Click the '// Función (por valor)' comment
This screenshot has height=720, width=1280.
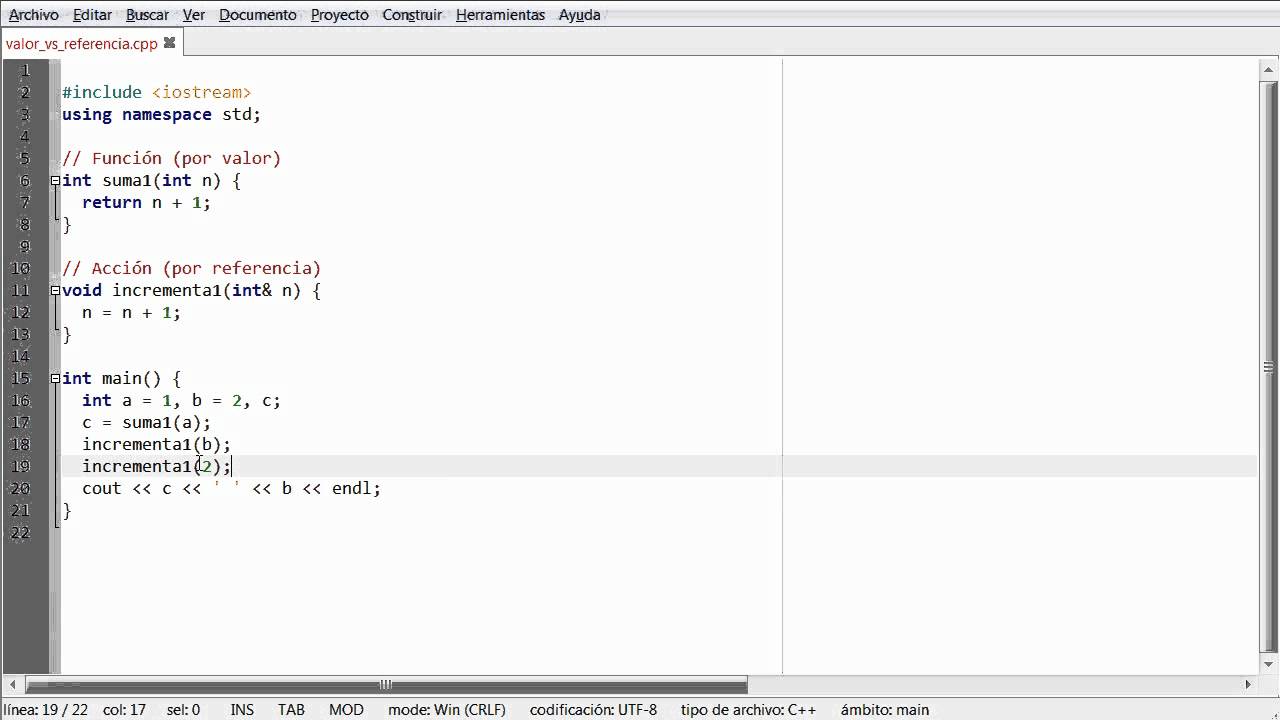(x=171, y=158)
